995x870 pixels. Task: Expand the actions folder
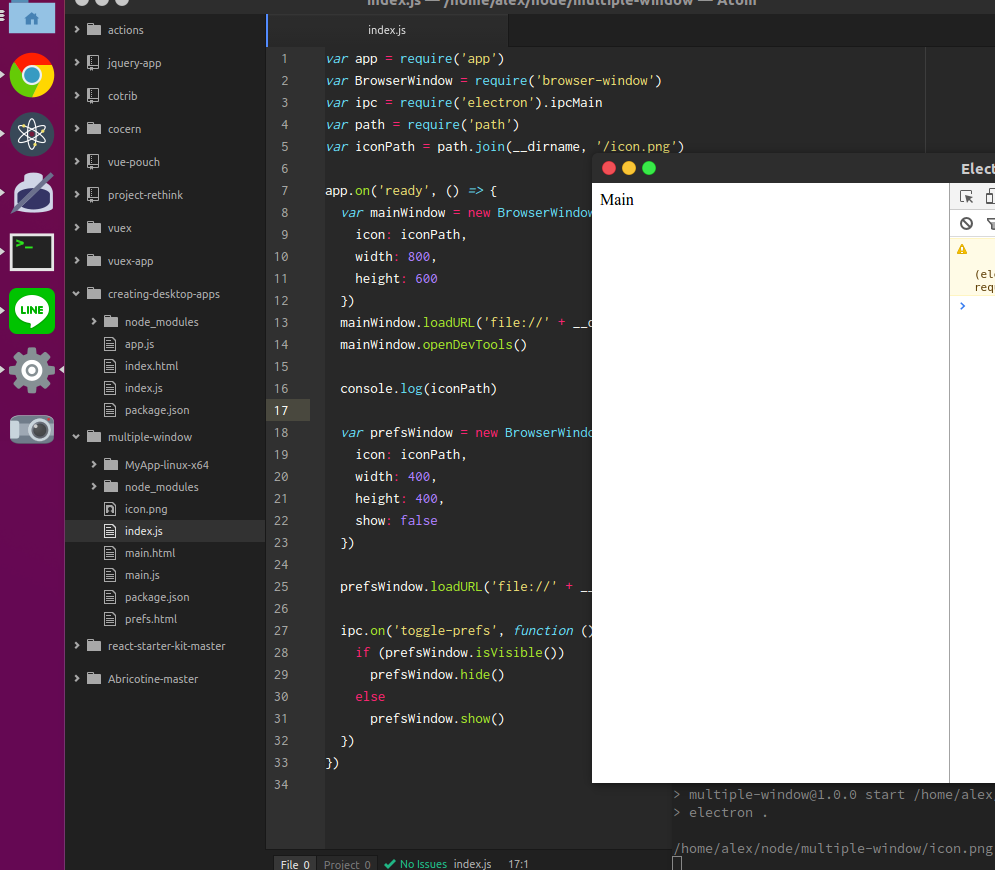coord(77,29)
